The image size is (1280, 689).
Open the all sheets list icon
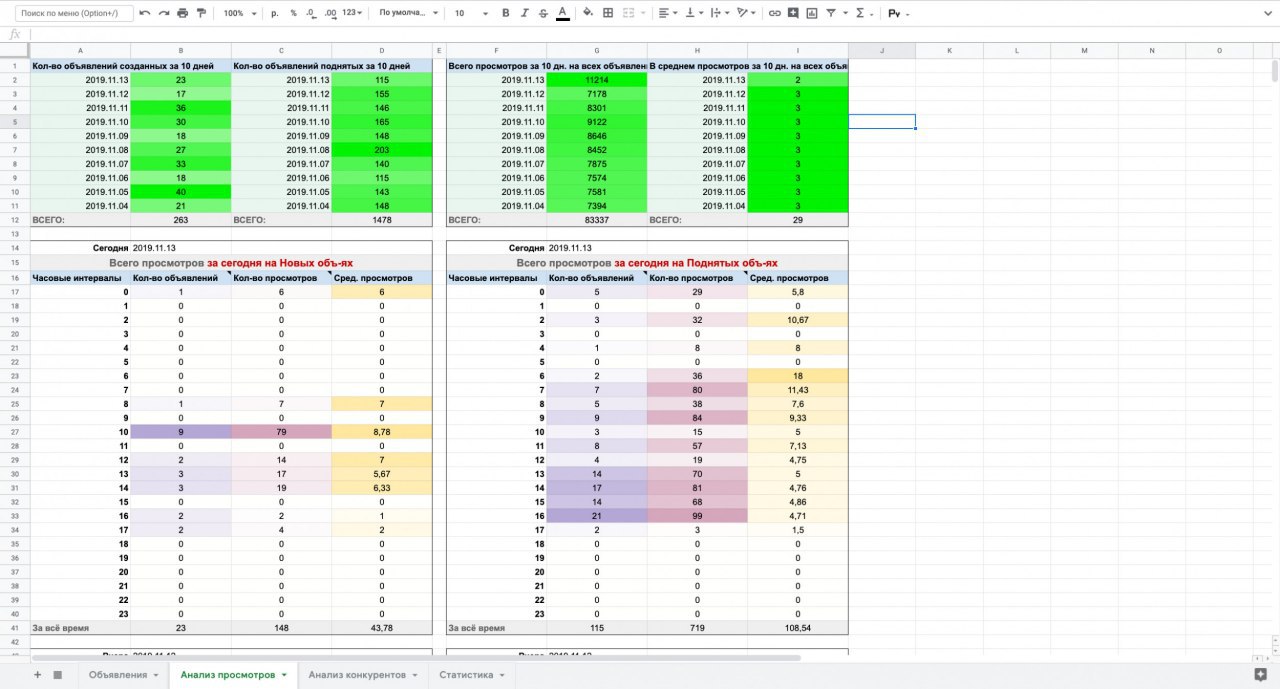click(x=57, y=675)
